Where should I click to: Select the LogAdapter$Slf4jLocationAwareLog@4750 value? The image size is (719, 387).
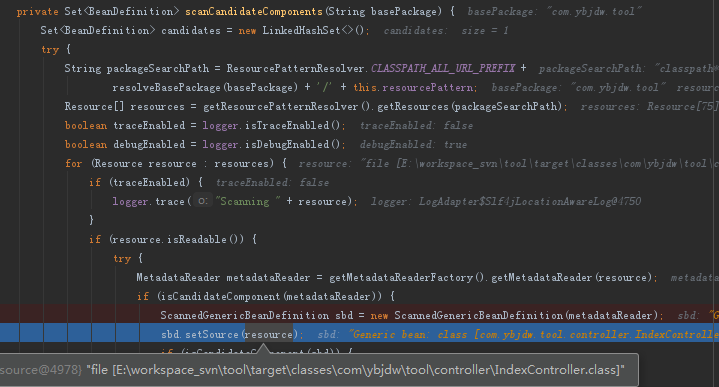(530, 202)
